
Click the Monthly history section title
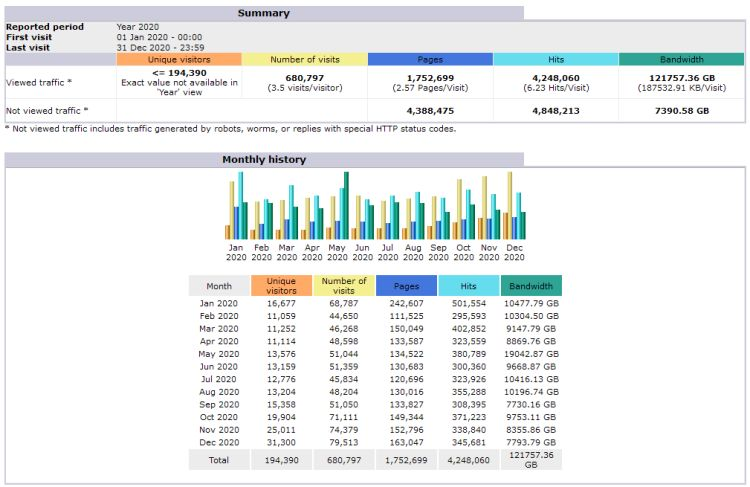click(264, 159)
